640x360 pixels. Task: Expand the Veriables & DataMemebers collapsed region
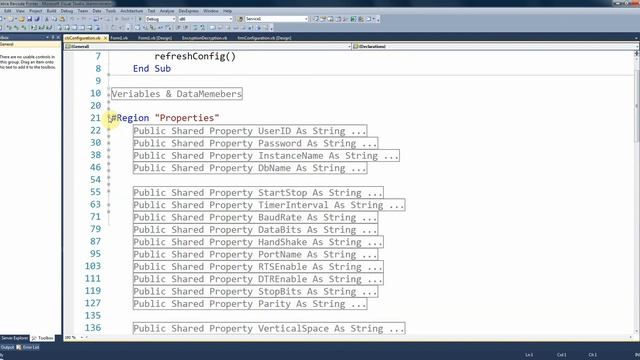pos(176,94)
